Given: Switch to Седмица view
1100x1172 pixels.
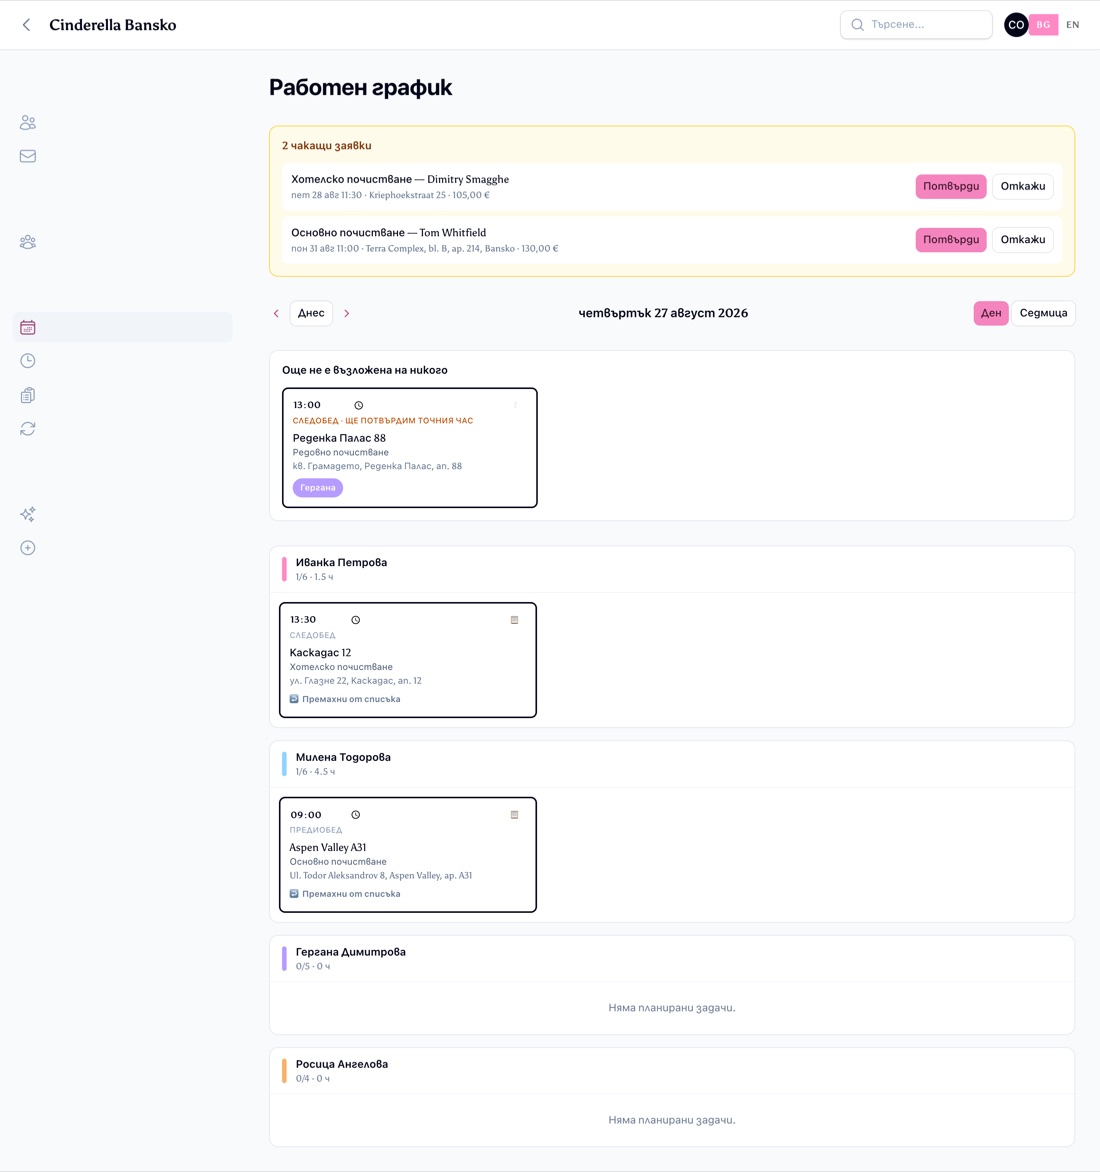Looking at the screenshot, I should pyautogui.click(x=1043, y=313).
